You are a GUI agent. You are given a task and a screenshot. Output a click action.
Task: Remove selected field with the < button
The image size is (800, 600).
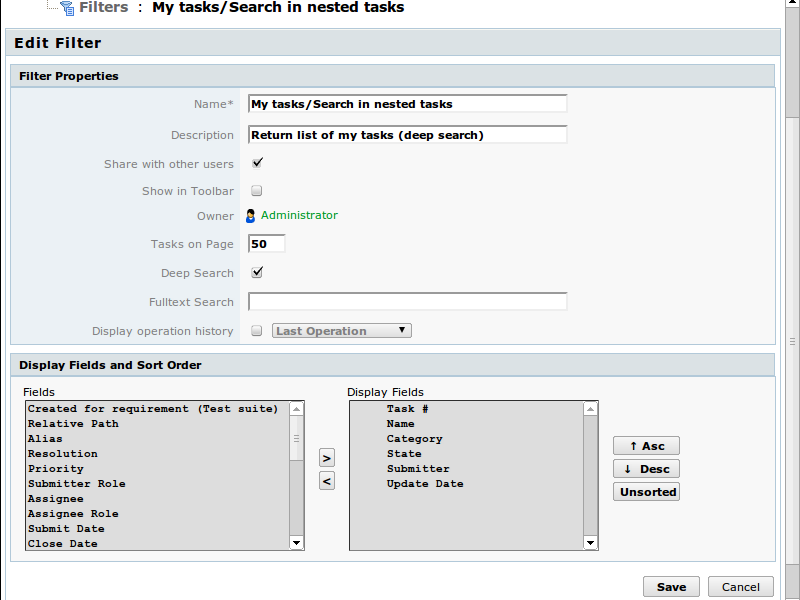pos(327,481)
